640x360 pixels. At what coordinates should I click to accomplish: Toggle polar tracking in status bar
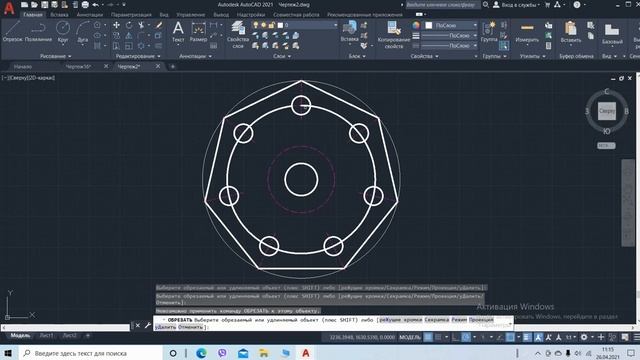[x=466, y=337]
